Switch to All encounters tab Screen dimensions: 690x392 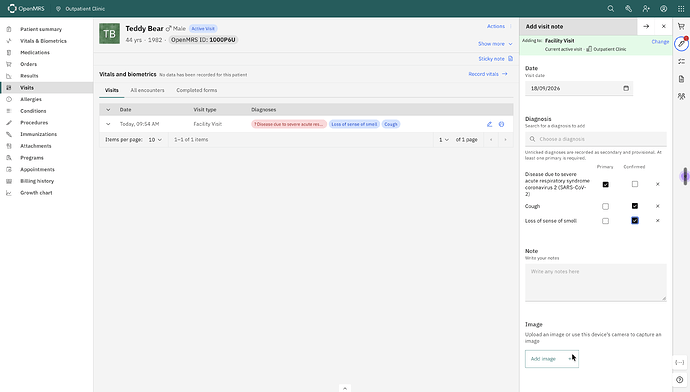147,90
